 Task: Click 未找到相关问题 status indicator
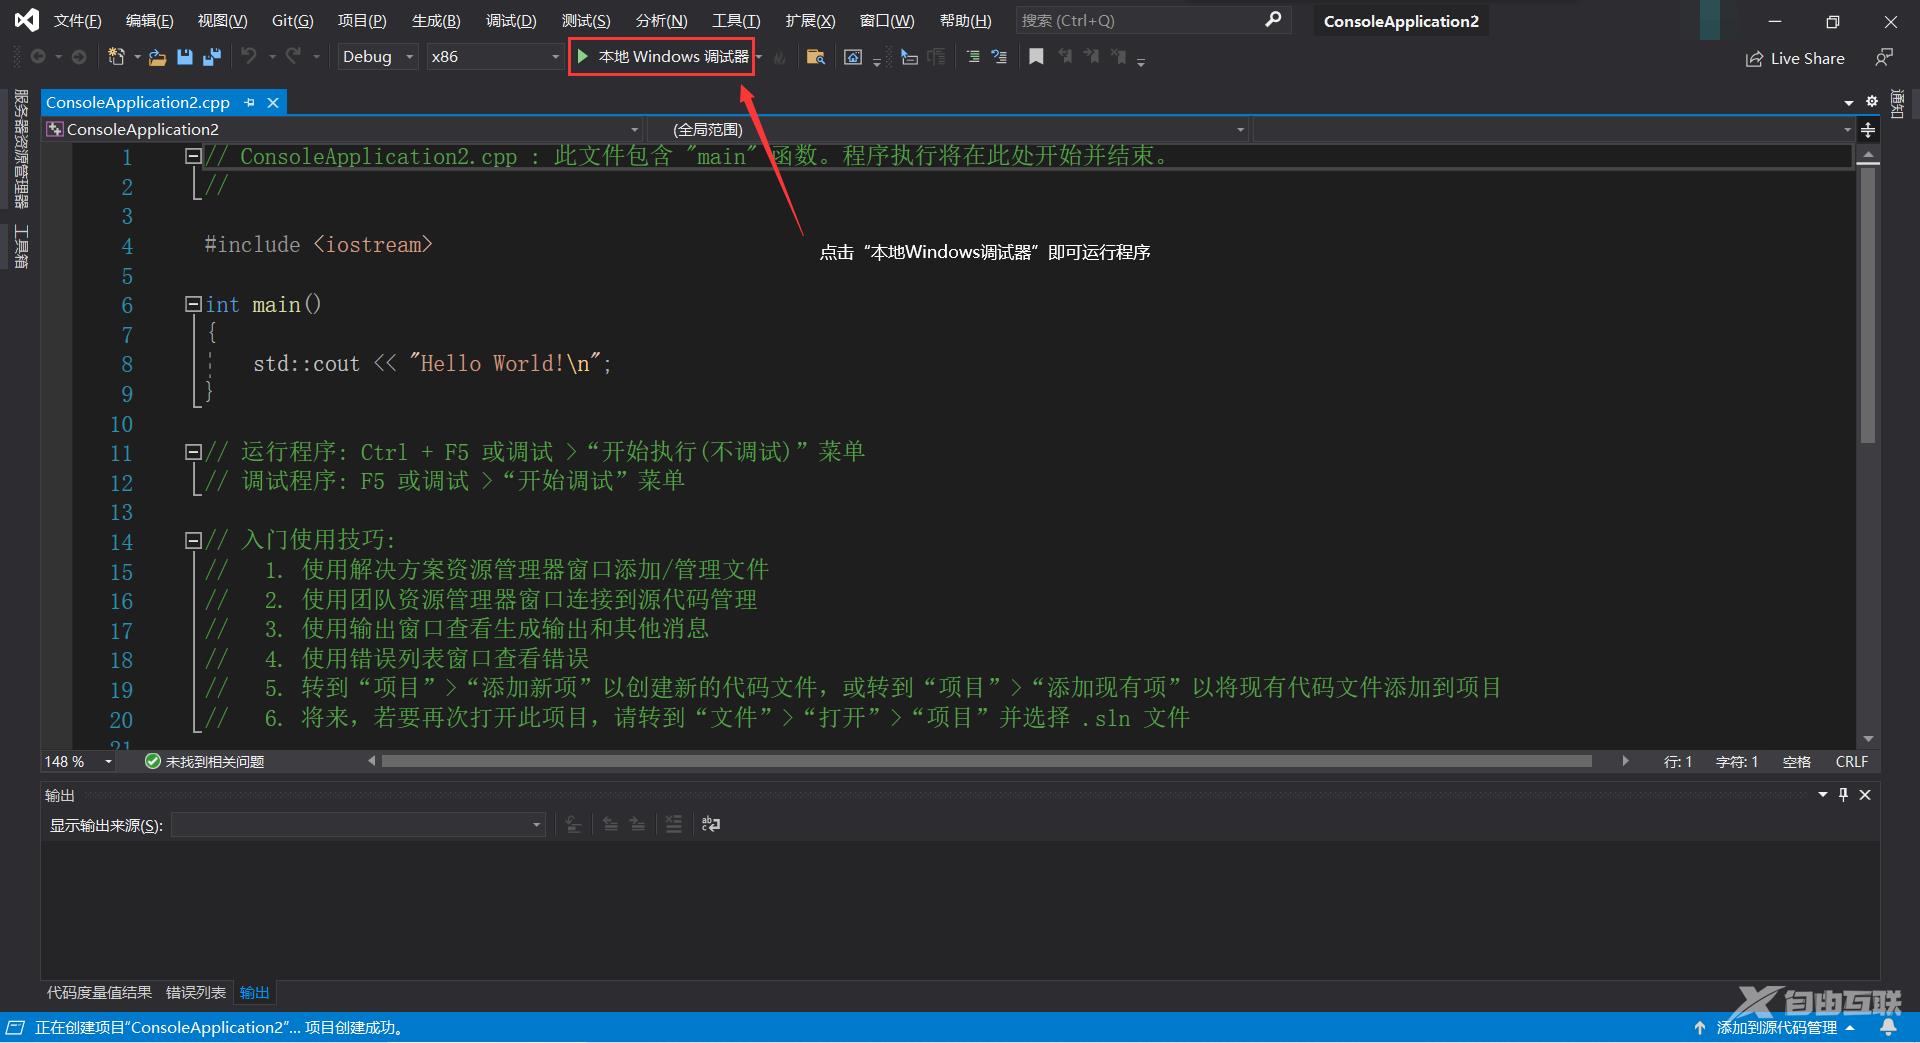(x=205, y=762)
